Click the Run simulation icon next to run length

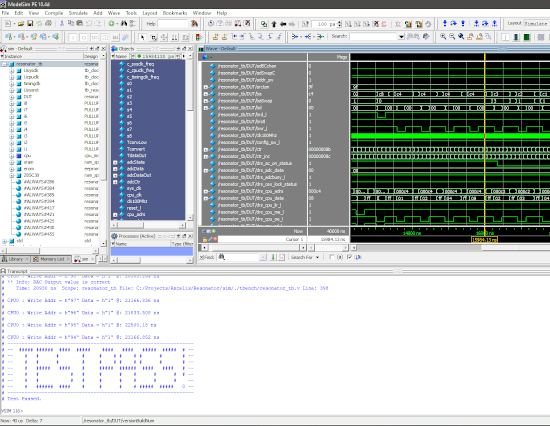pos(348,24)
